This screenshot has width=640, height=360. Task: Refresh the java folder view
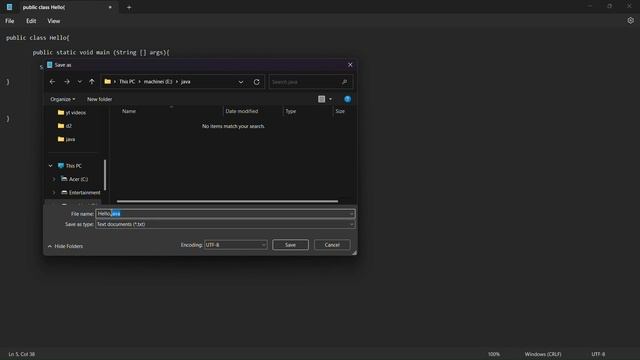(256, 82)
